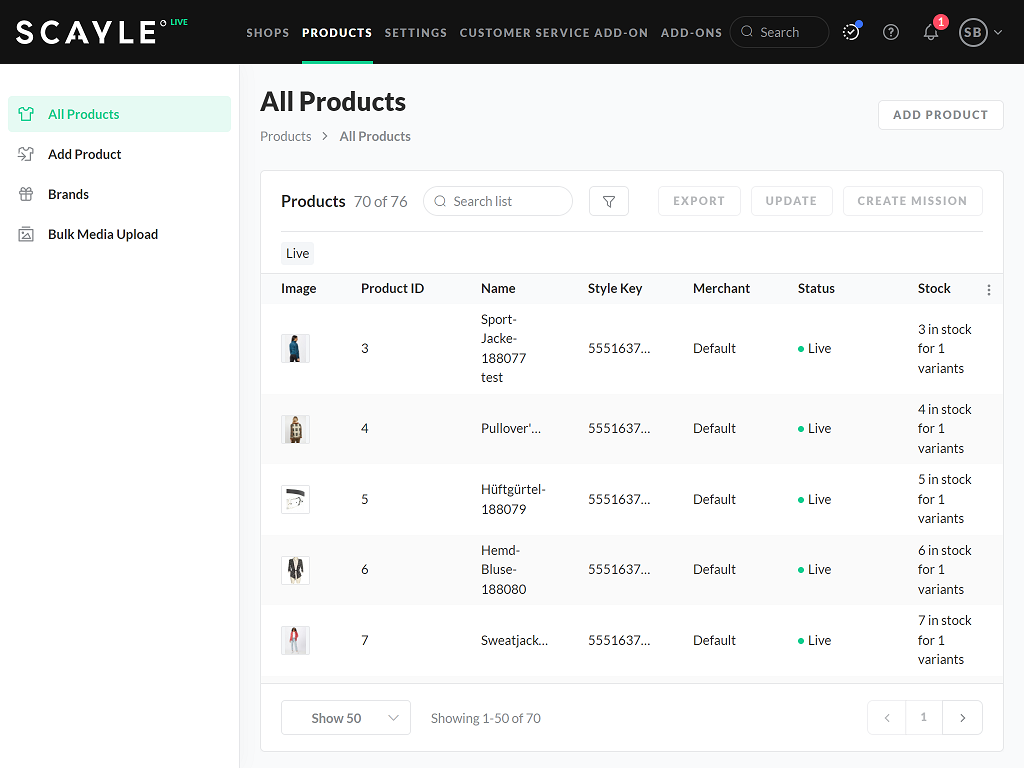Click the EXPORT button above the table
This screenshot has height=768, width=1024.
coord(699,201)
